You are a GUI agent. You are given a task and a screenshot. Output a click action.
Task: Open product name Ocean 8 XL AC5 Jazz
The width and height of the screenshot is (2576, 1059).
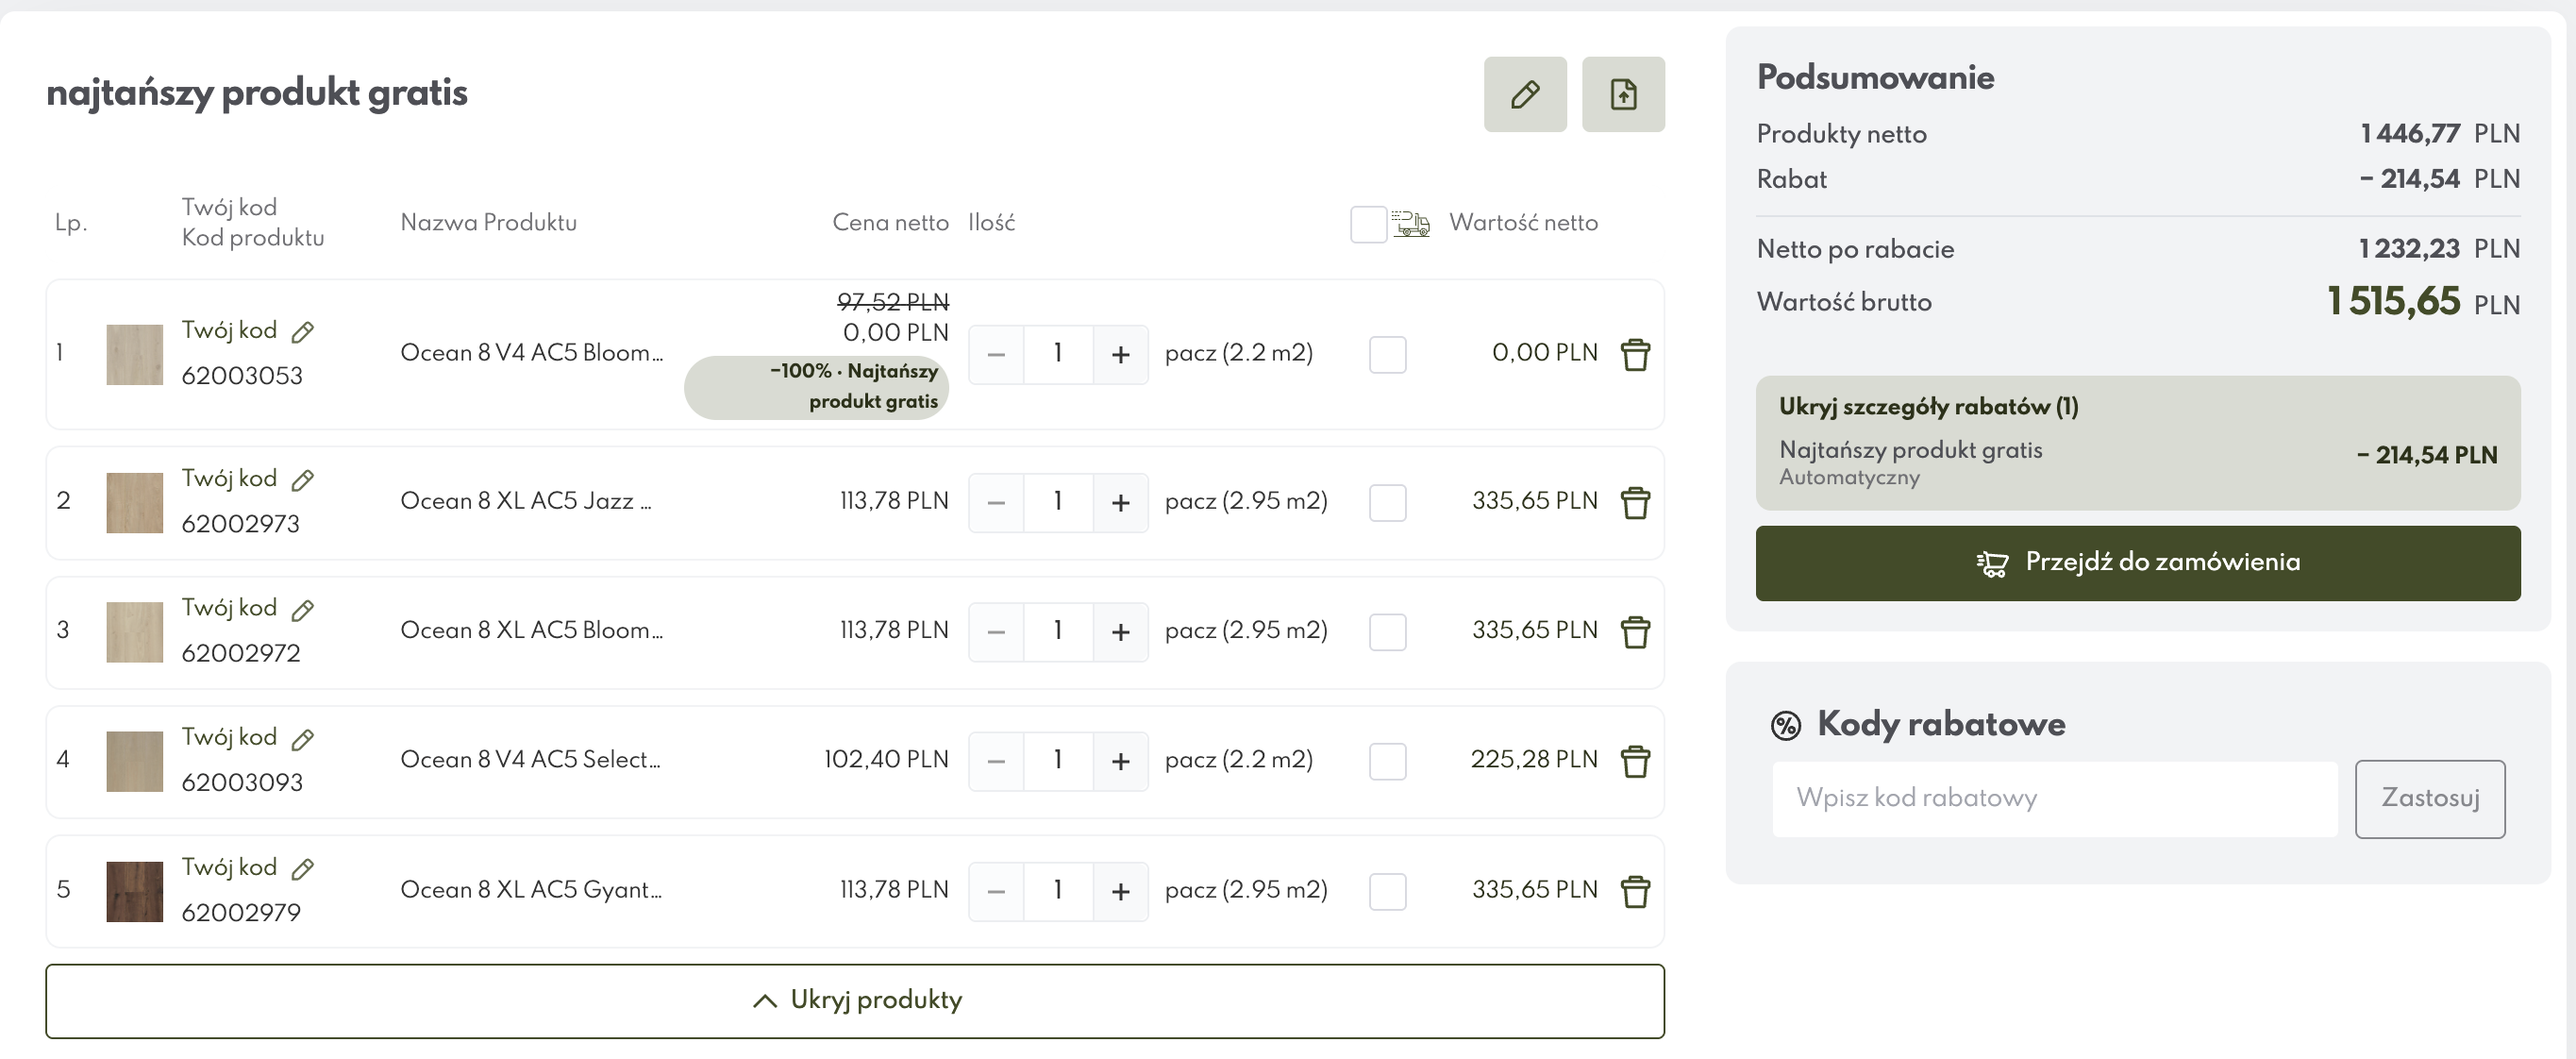pos(526,501)
